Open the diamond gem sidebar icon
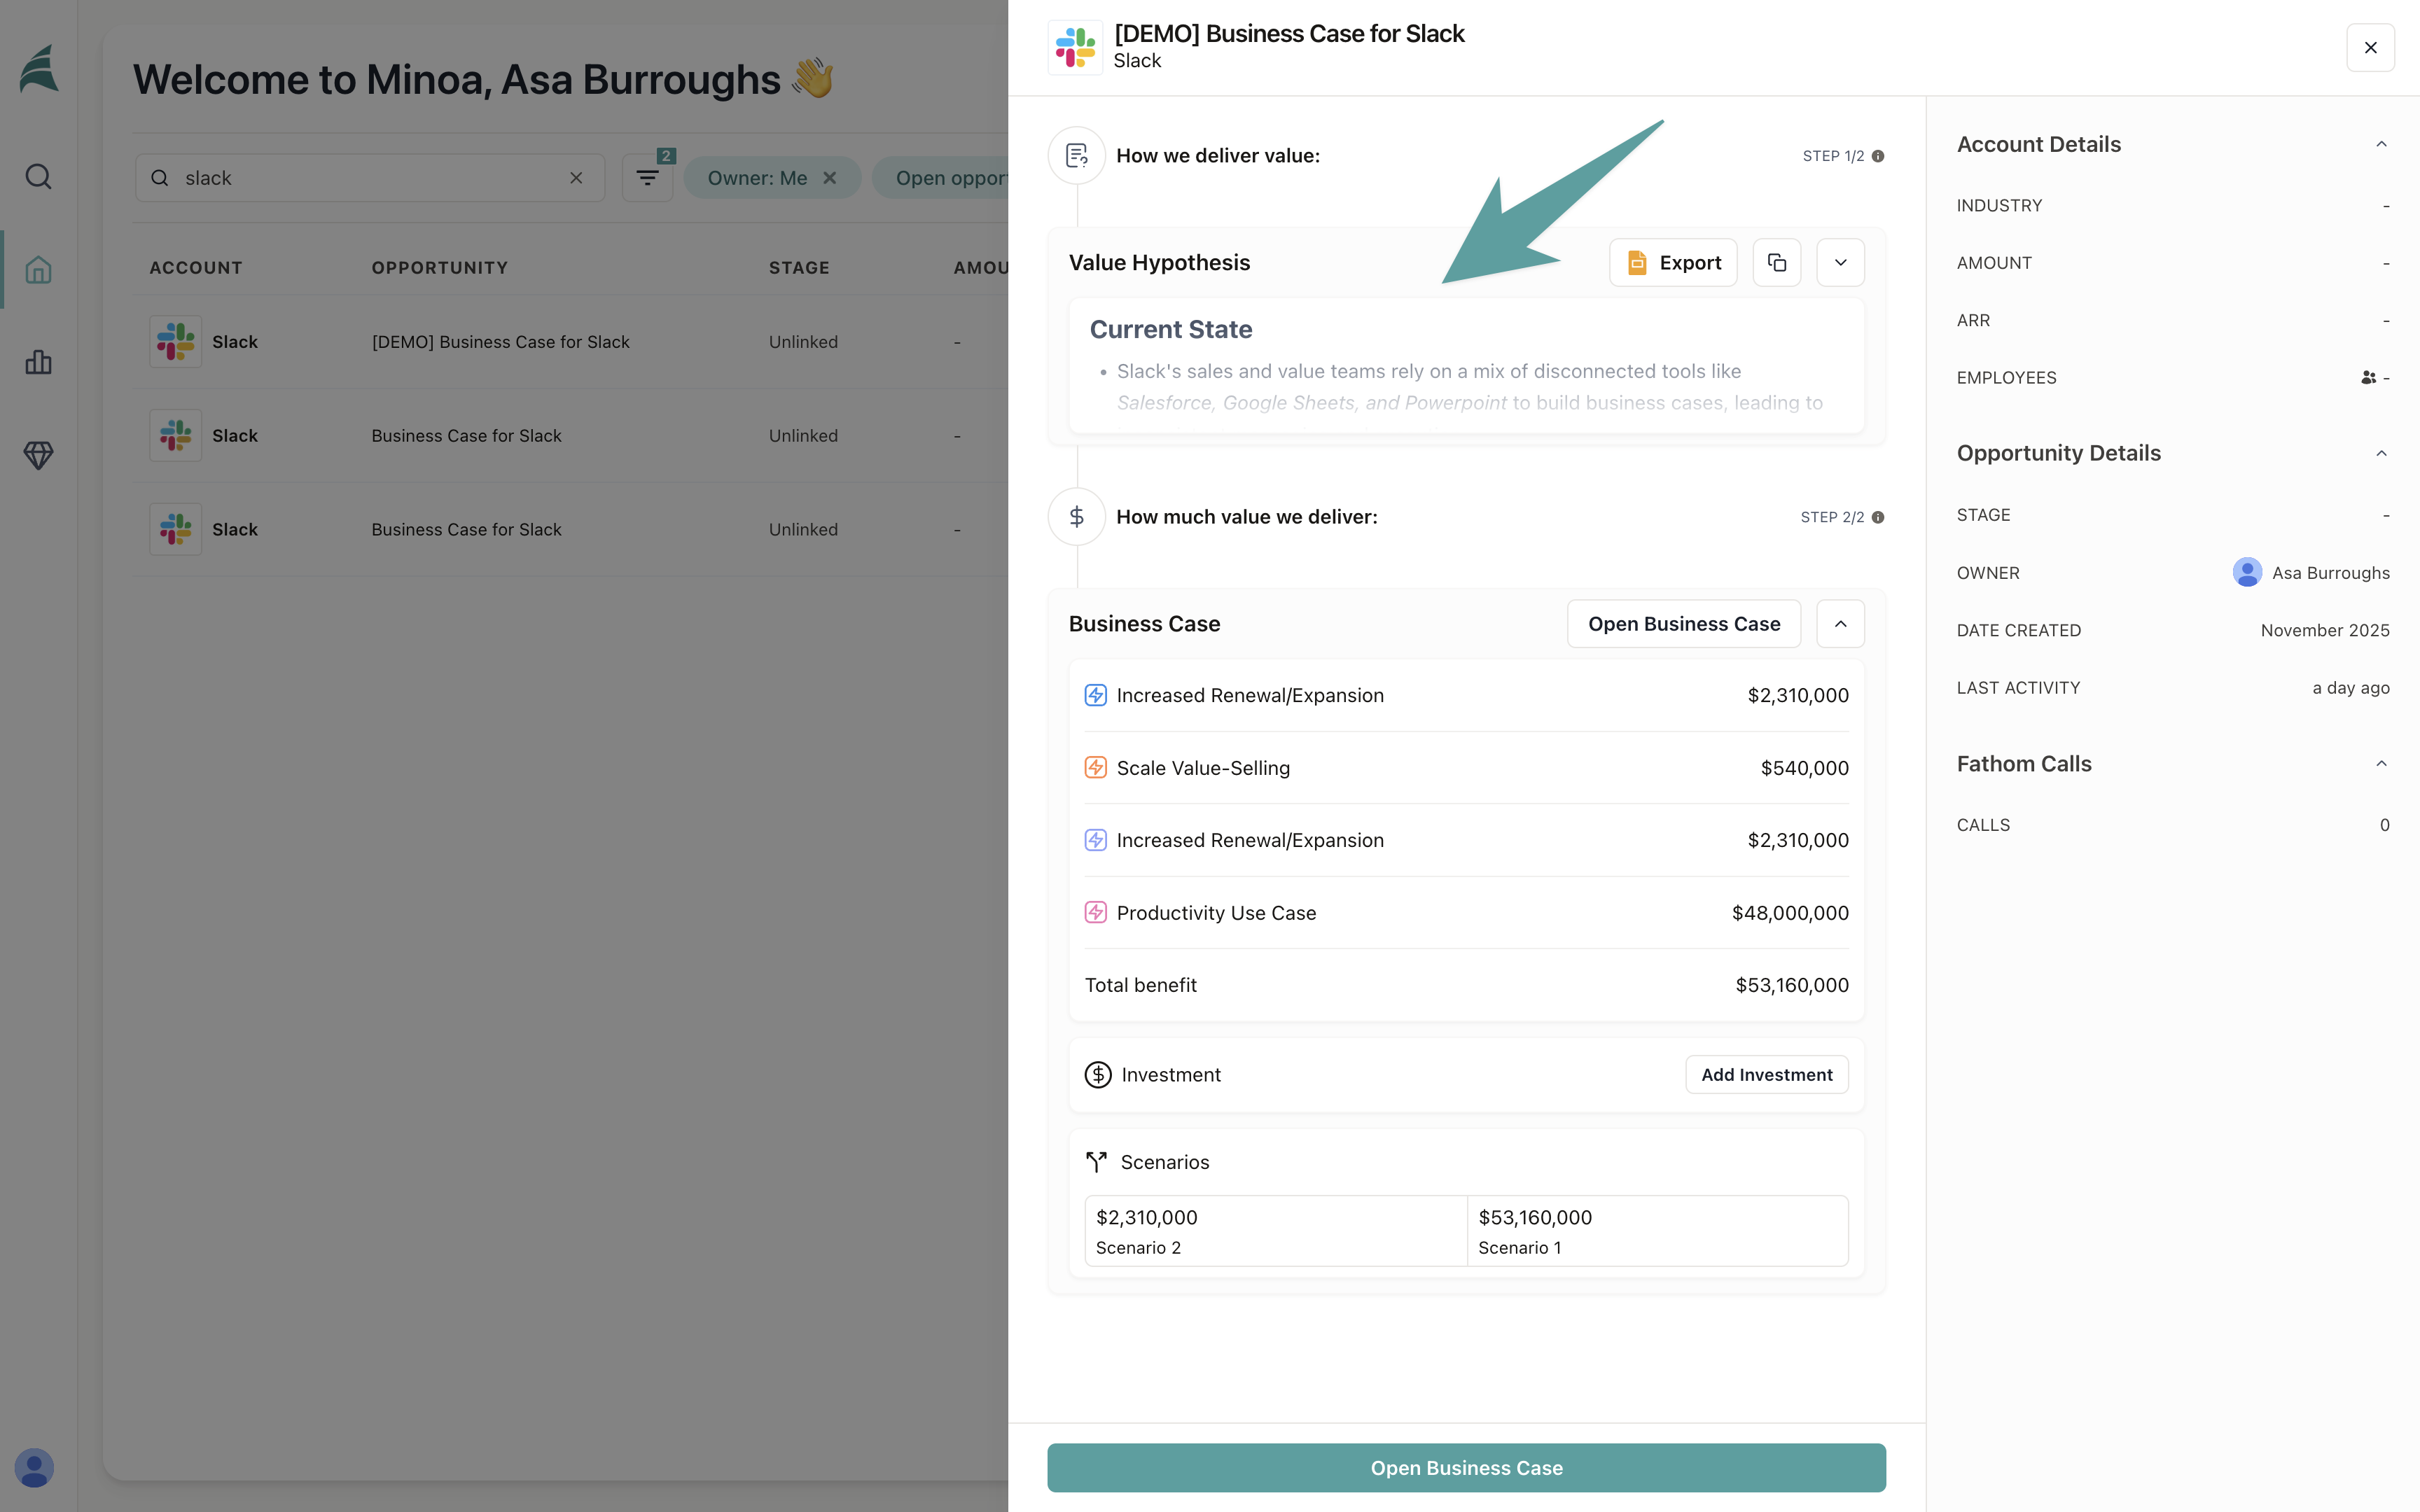The width and height of the screenshot is (2420, 1512). tap(38, 455)
